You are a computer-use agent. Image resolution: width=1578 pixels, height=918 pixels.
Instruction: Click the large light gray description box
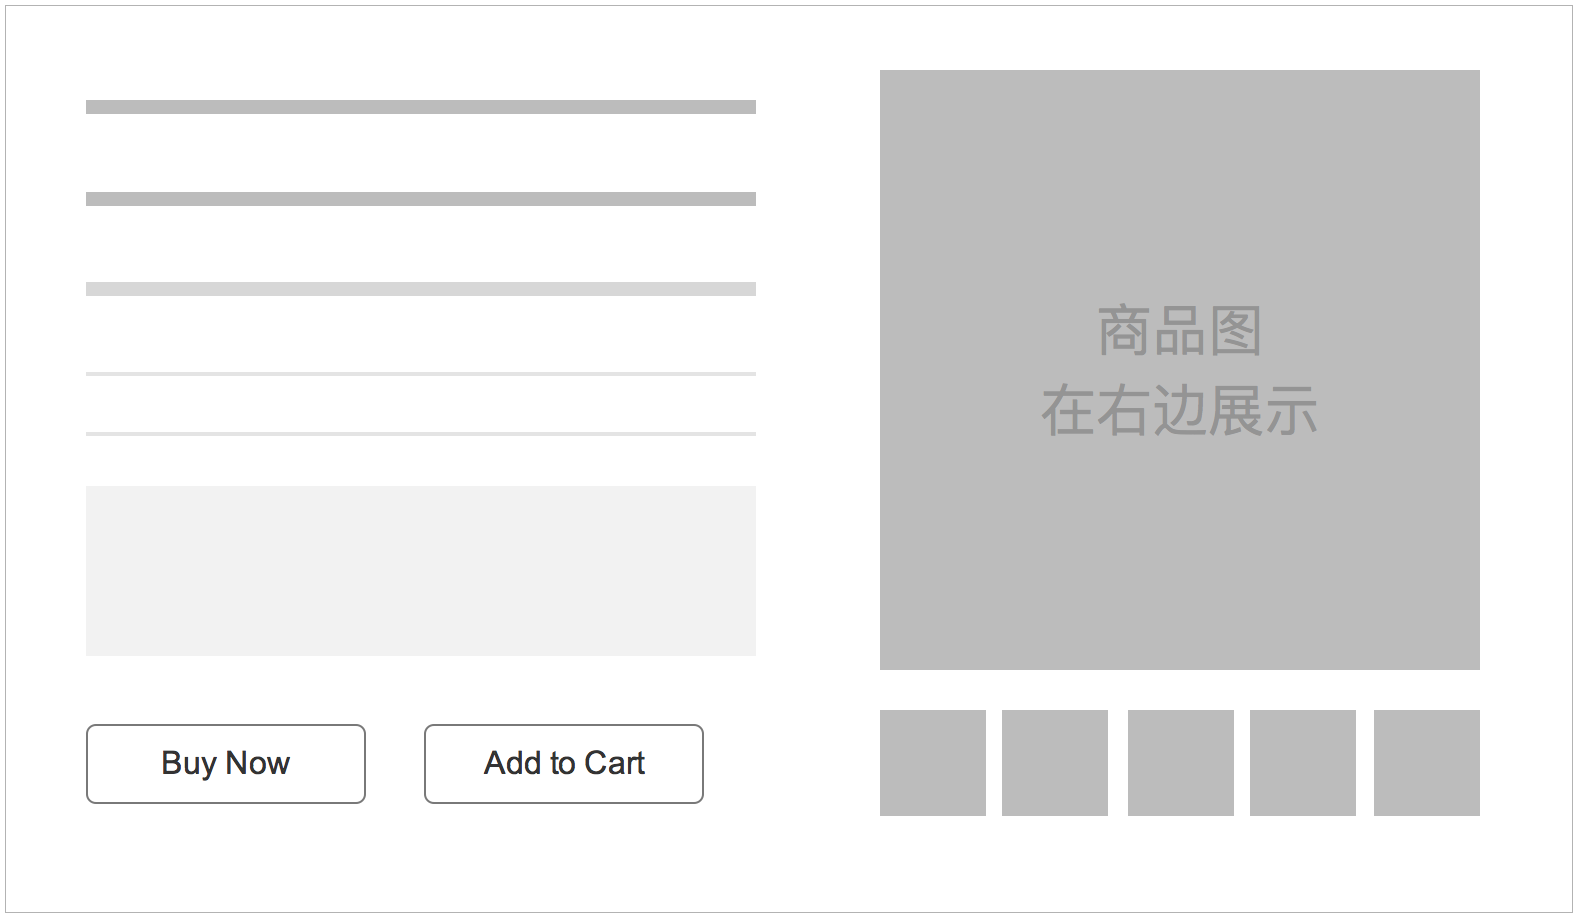coord(421,571)
